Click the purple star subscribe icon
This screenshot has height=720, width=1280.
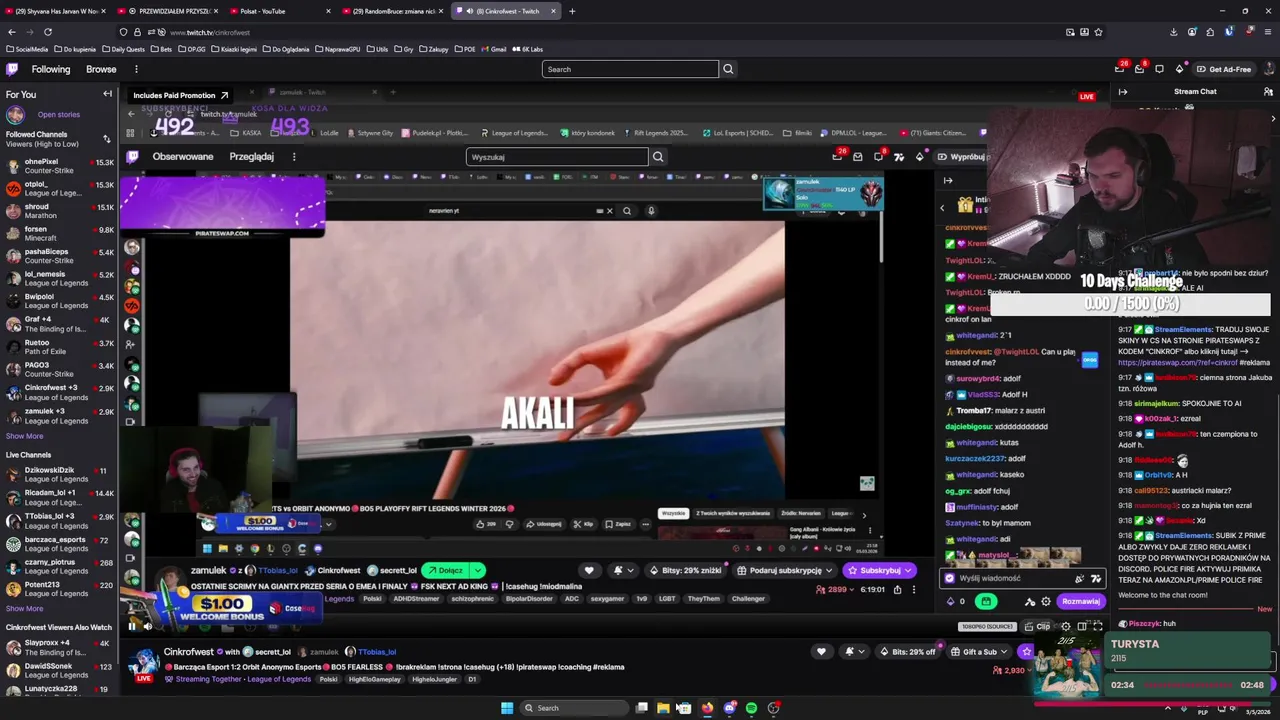[1026, 652]
